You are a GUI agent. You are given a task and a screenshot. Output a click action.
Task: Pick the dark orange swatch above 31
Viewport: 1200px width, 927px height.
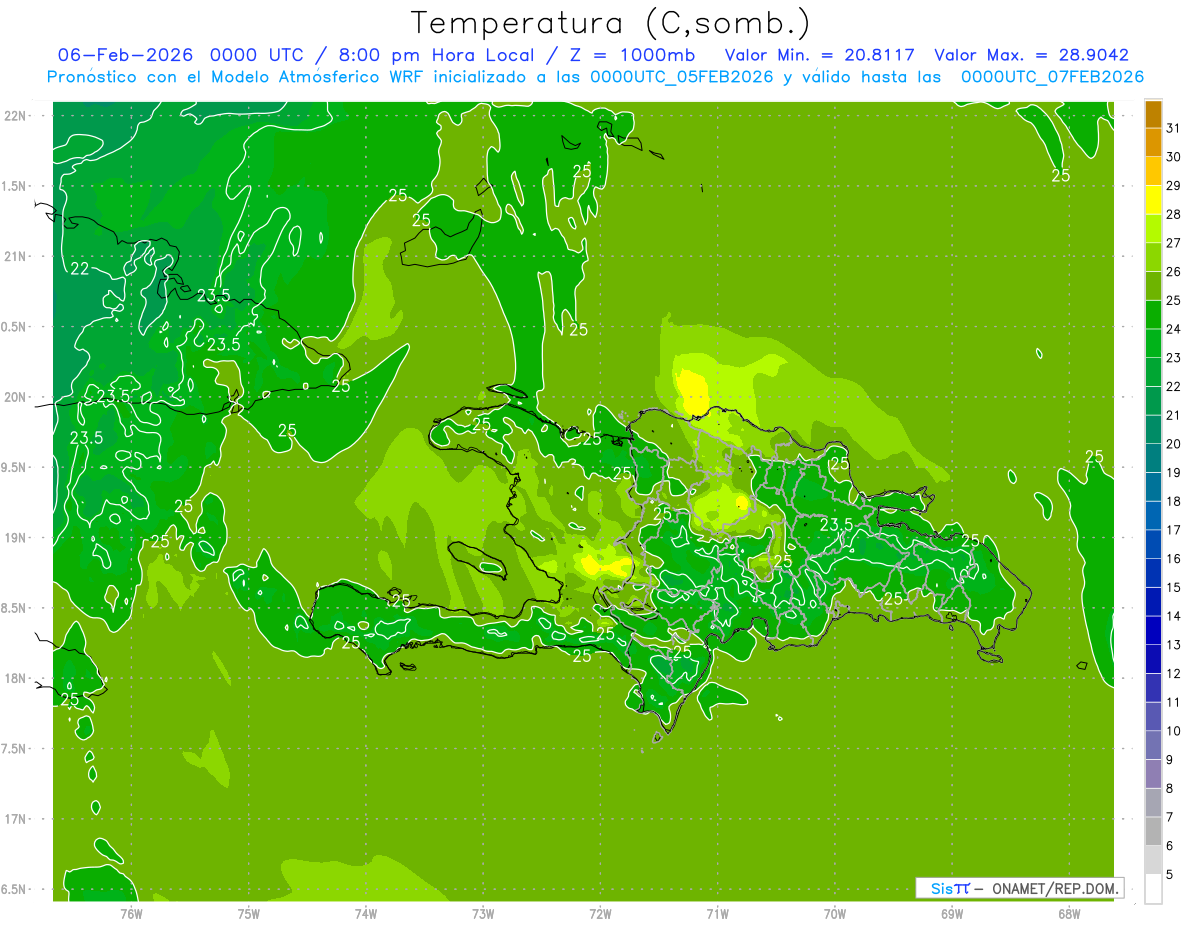coord(1153,113)
